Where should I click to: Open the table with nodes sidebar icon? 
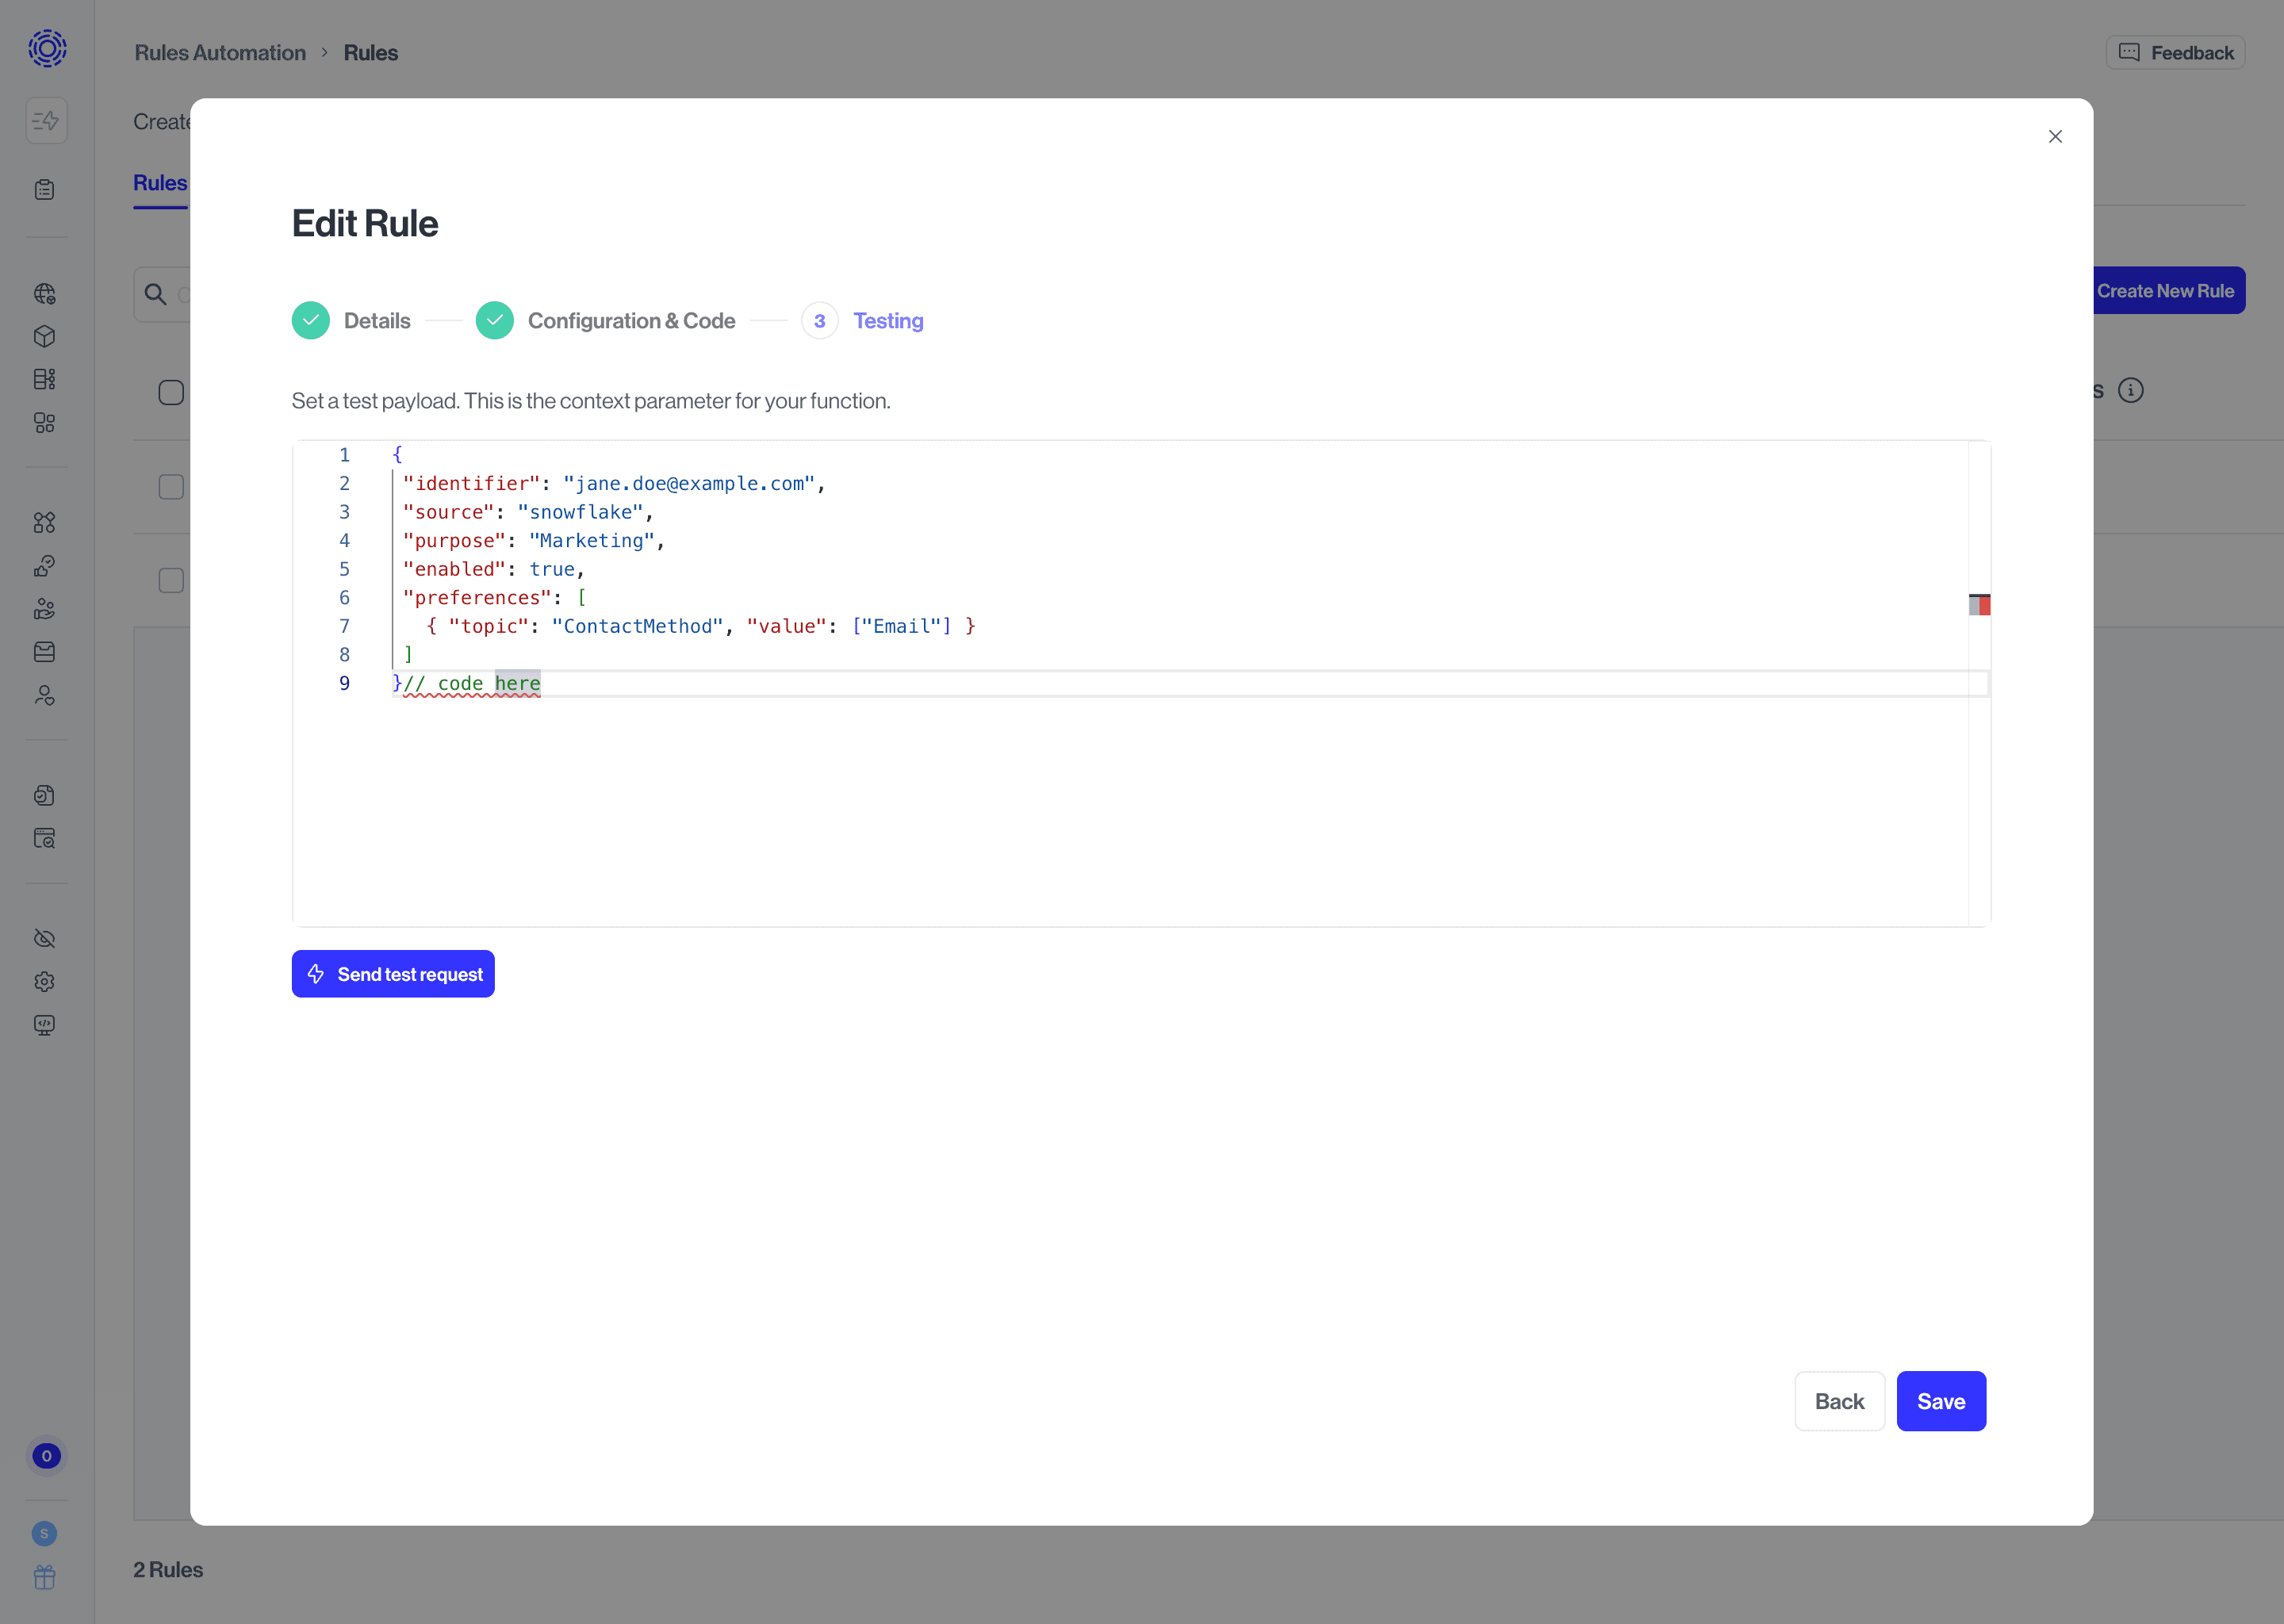pyautogui.click(x=44, y=379)
